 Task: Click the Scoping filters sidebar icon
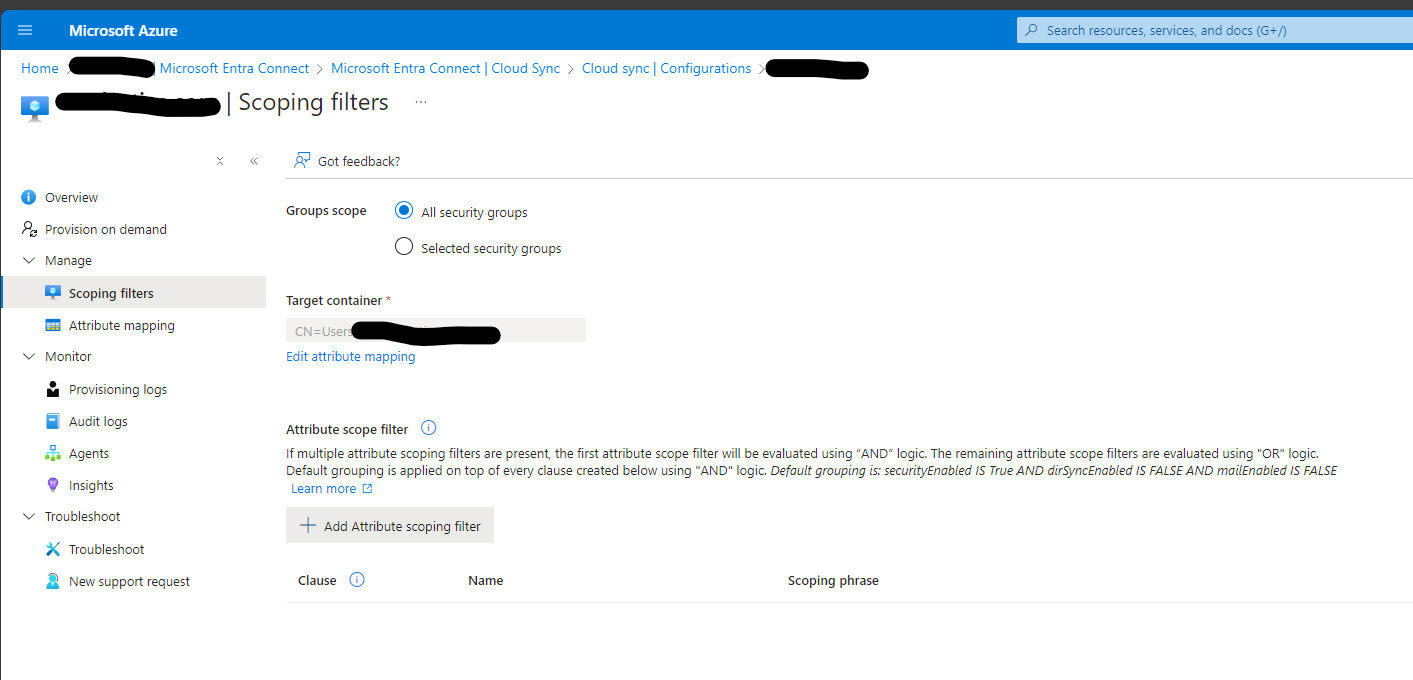pos(53,293)
